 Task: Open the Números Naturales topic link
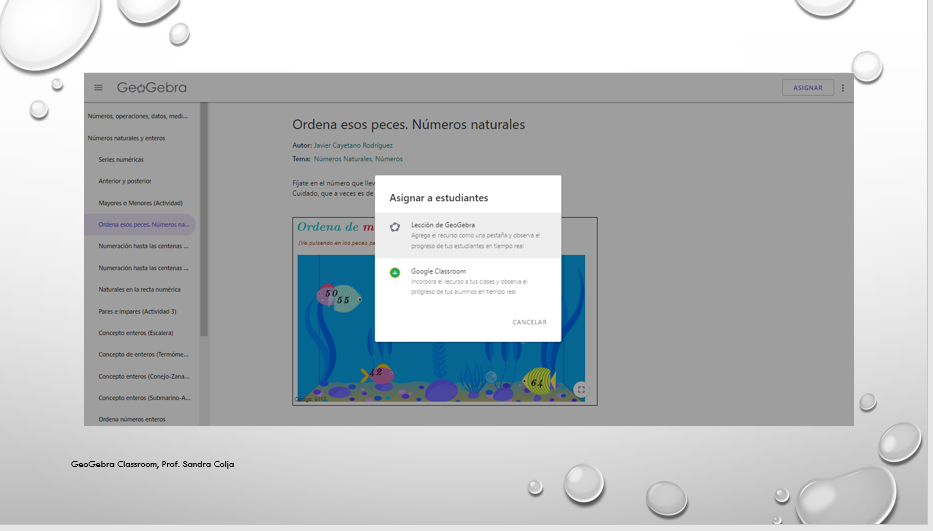342,159
